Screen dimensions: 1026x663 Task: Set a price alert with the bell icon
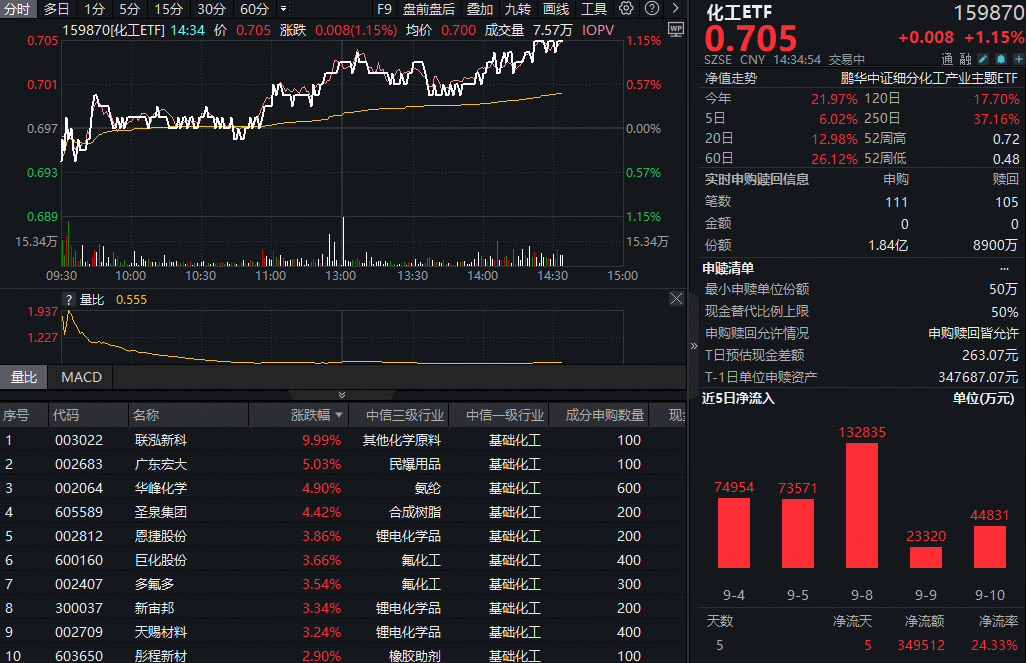(1001, 59)
